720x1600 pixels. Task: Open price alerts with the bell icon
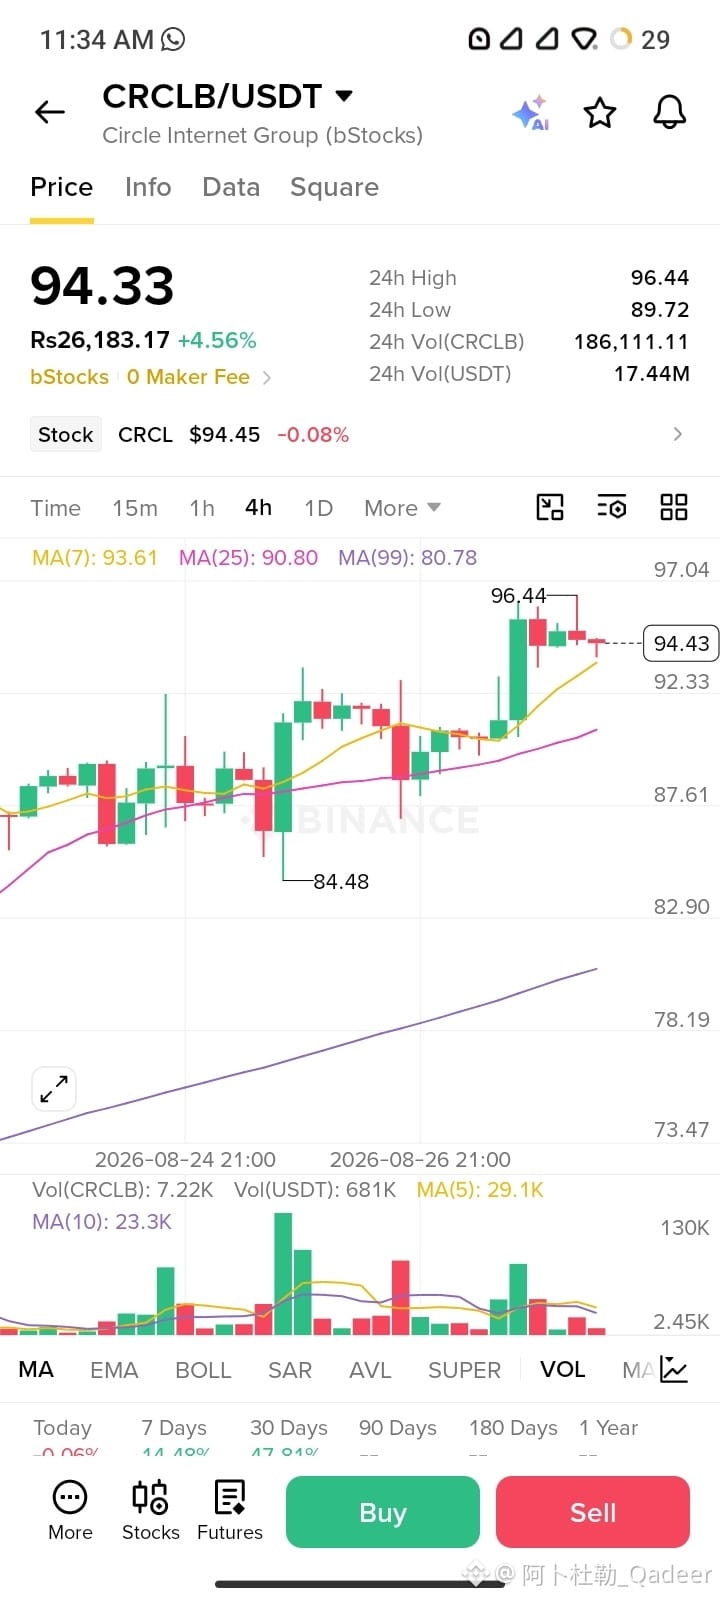[670, 112]
